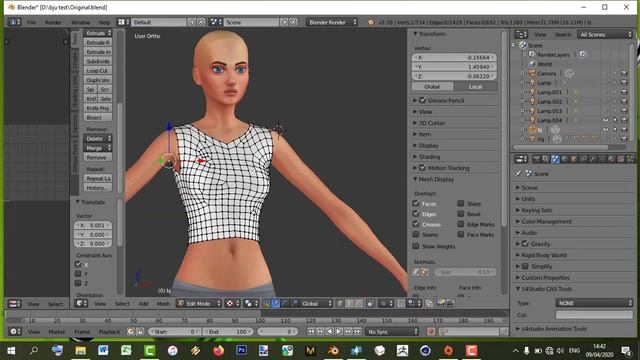640x360 pixels.
Task: Open the Blender Render engine dropdown
Action: tap(332, 22)
